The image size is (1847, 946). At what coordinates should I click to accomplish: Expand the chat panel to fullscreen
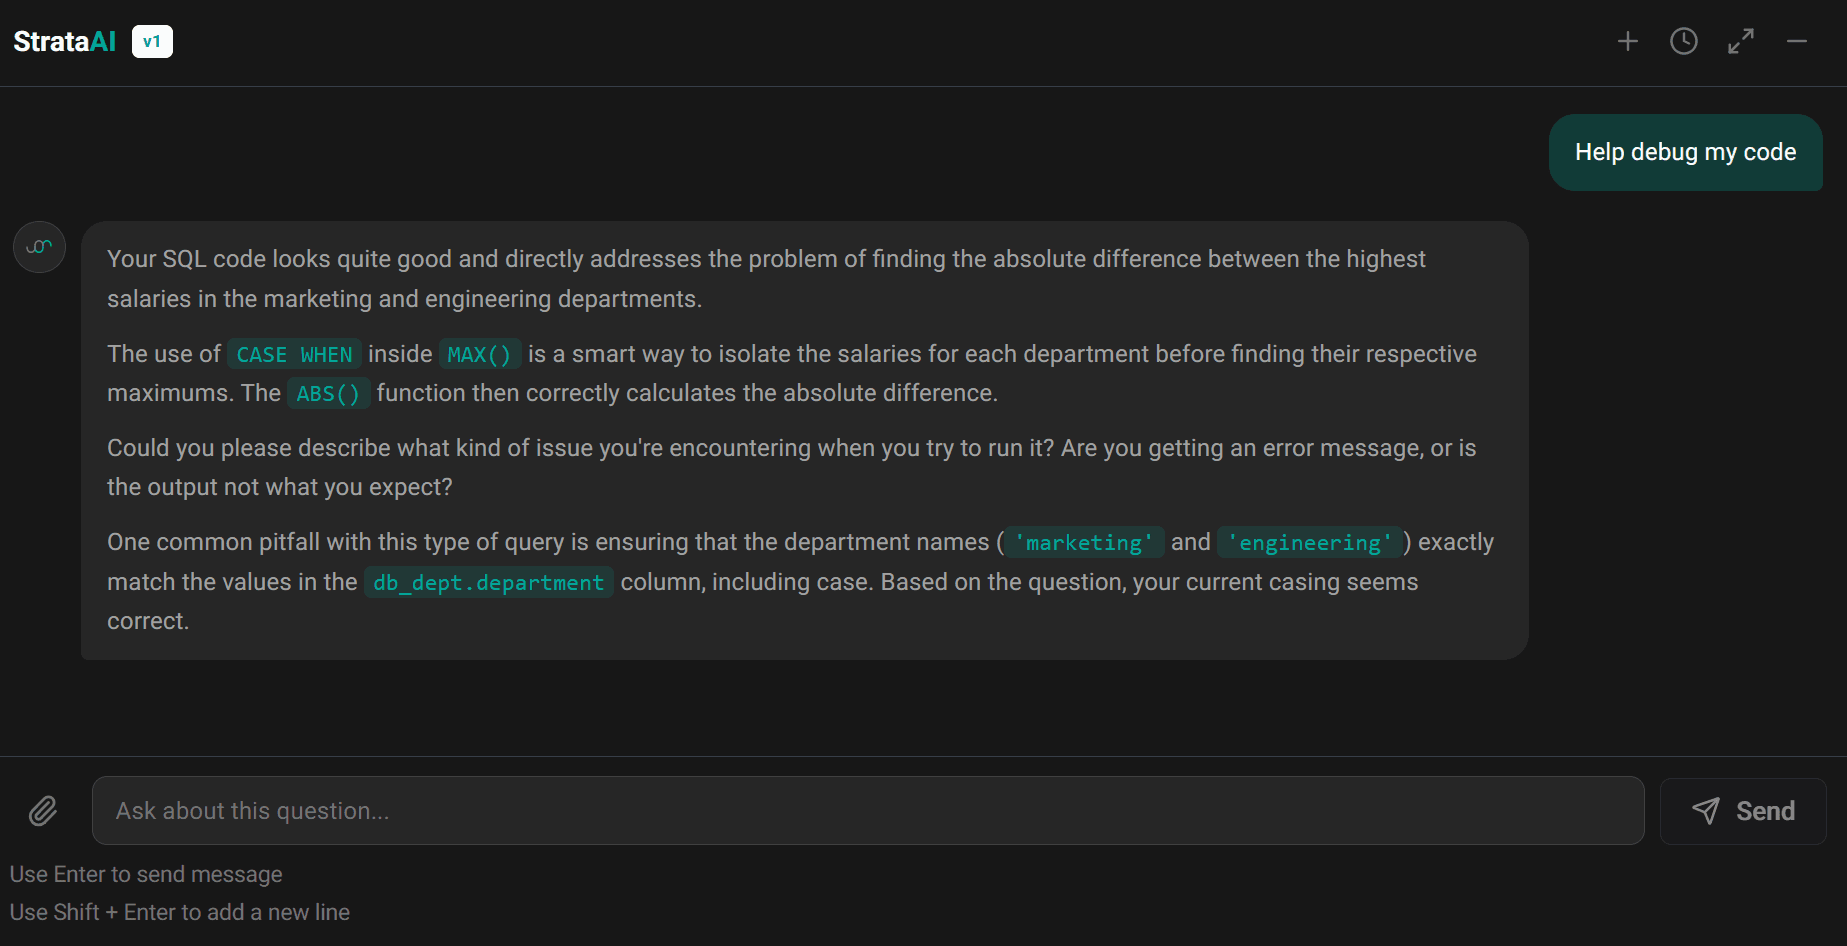1741,41
